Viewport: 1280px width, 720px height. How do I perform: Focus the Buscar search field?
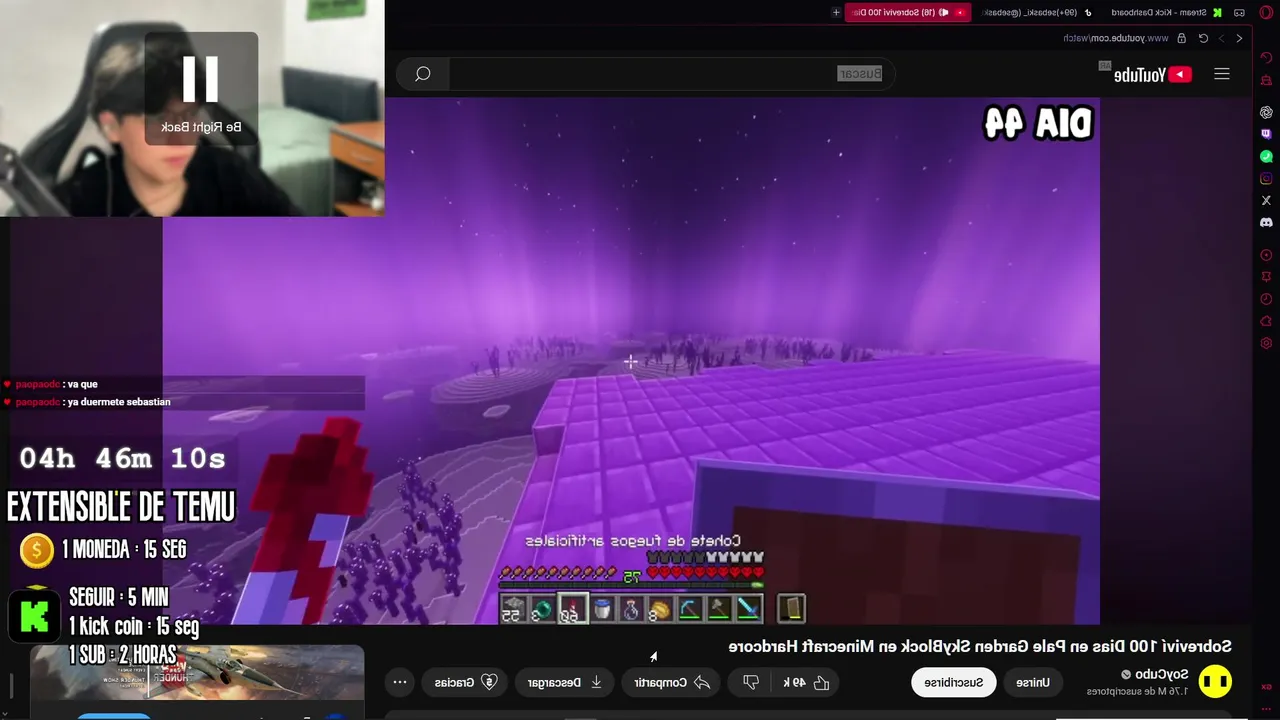(x=670, y=74)
